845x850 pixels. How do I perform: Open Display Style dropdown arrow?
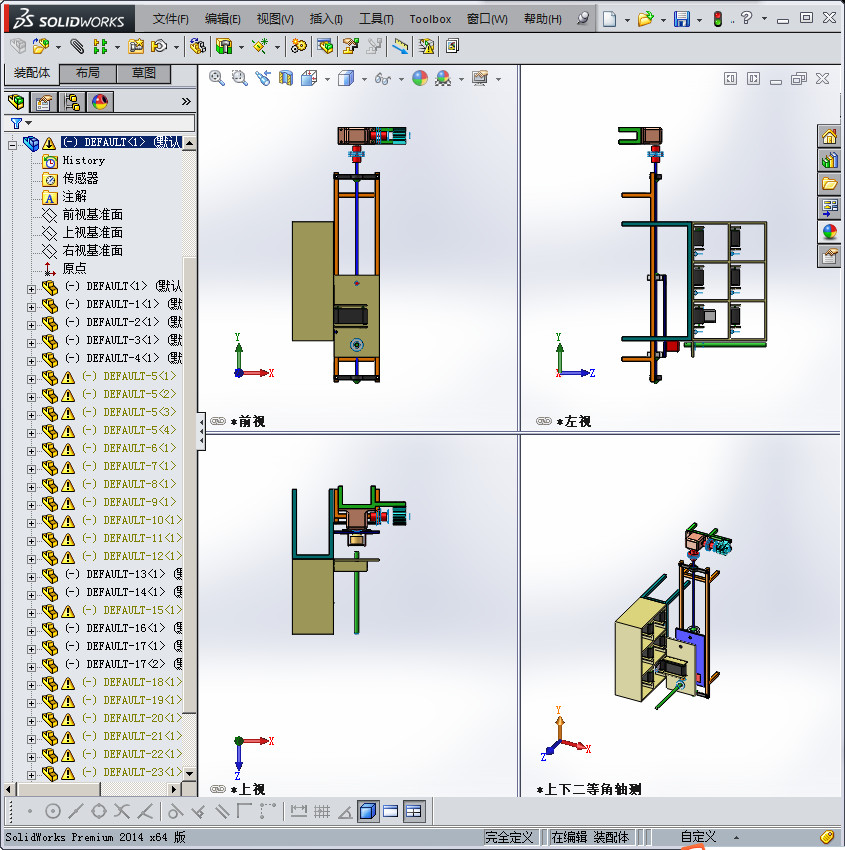click(x=364, y=79)
